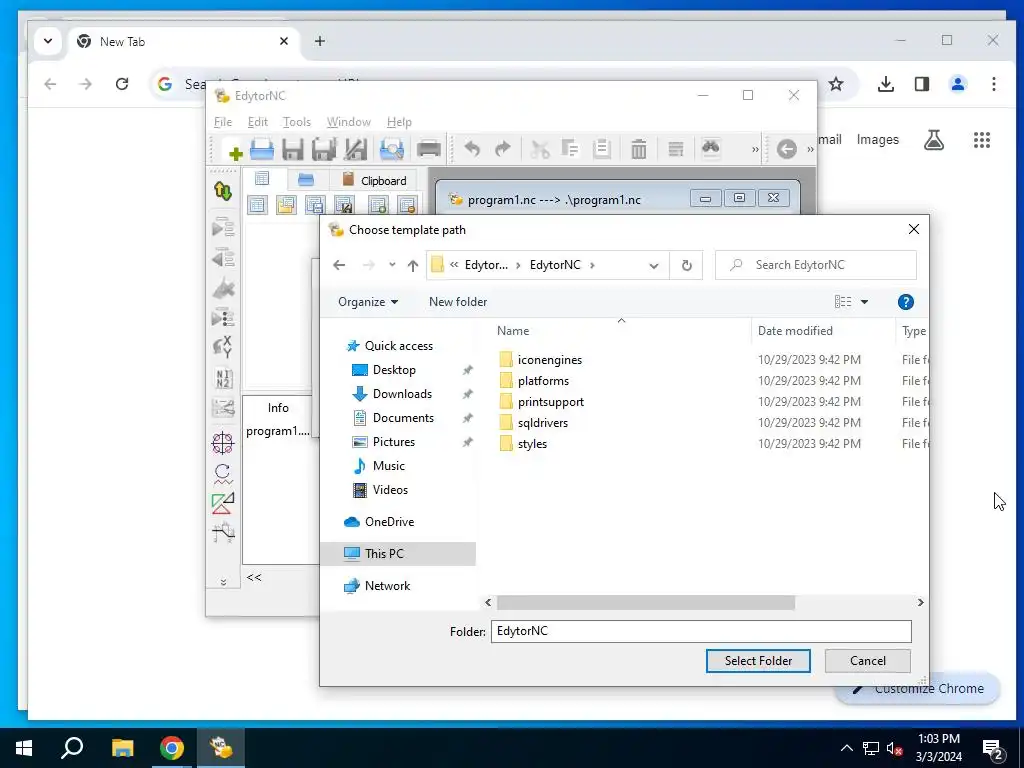Click the Cut scissors icon in EdytorNC

click(x=539, y=150)
